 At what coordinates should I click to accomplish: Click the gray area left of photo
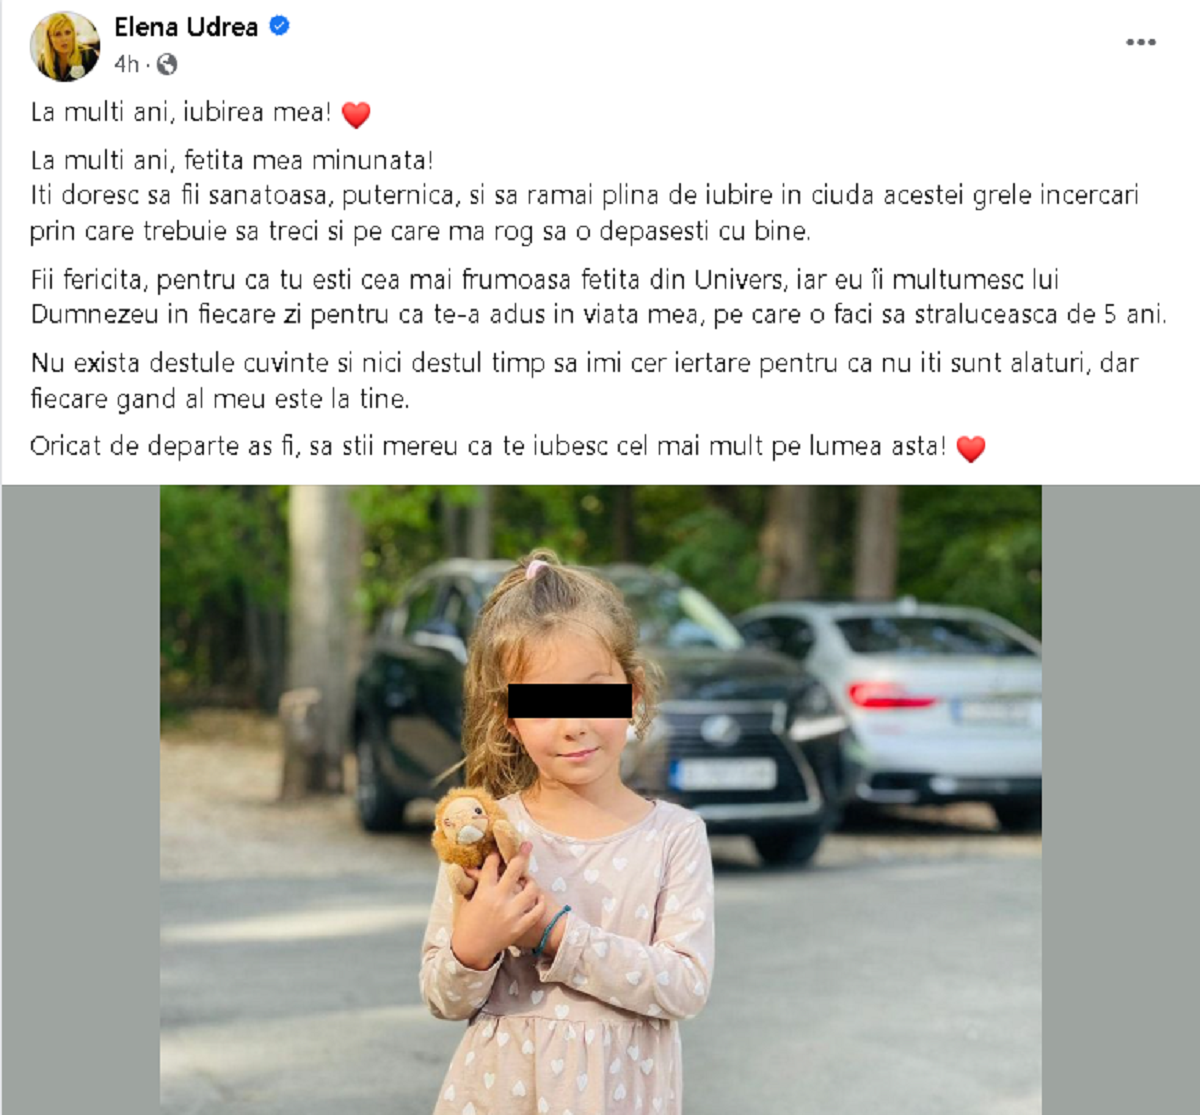pyautogui.click(x=81, y=800)
